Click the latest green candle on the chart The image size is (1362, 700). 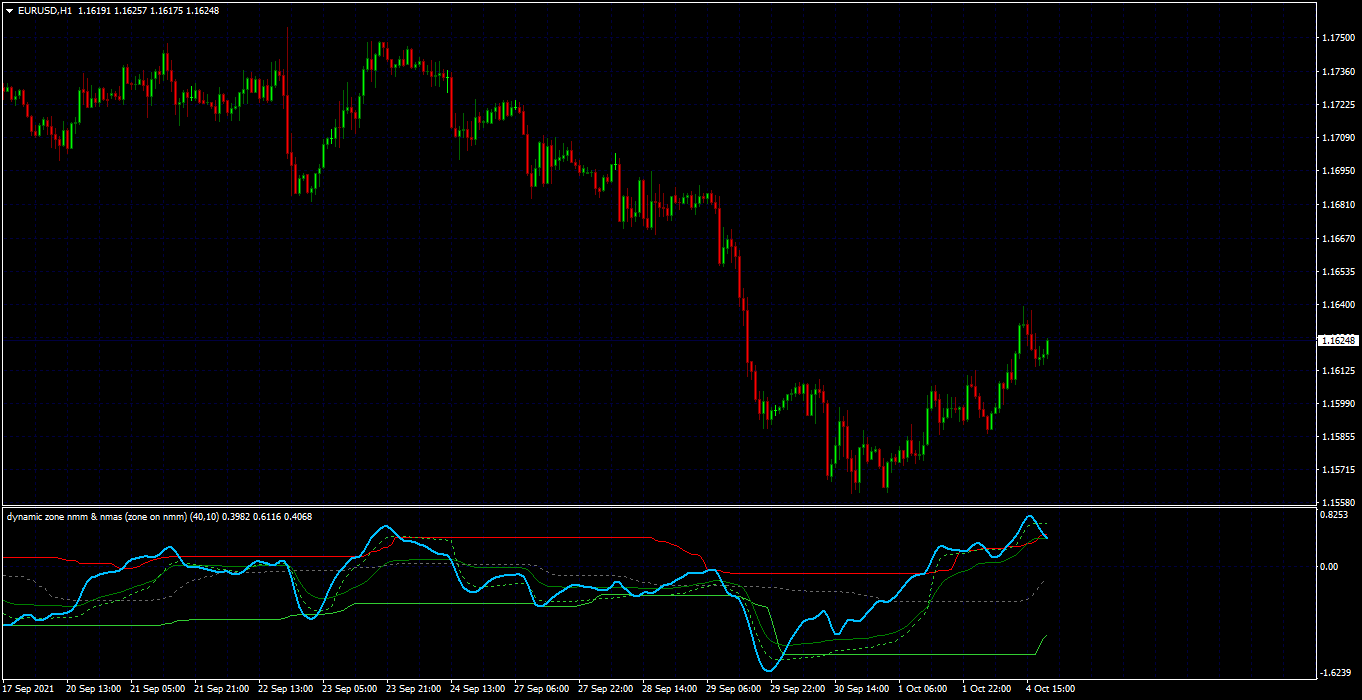[x=1047, y=348]
